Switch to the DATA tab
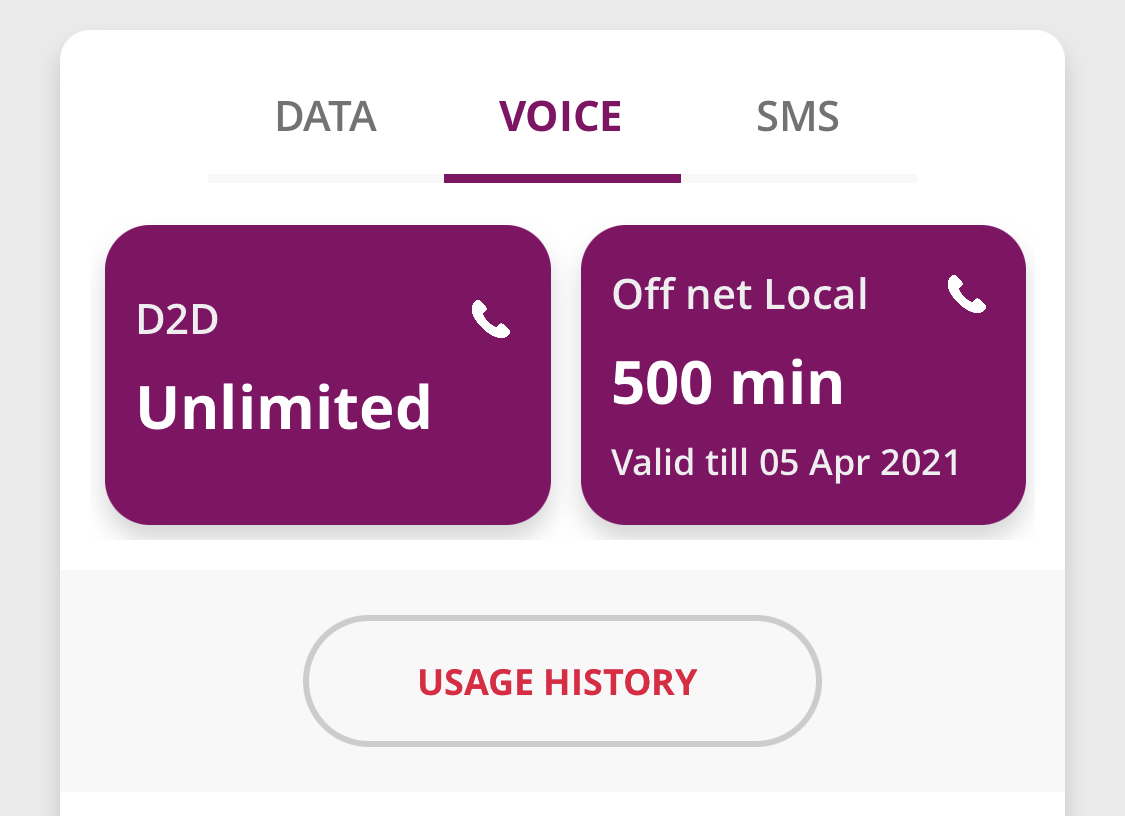The width and height of the screenshot is (1125, 816). 326,116
